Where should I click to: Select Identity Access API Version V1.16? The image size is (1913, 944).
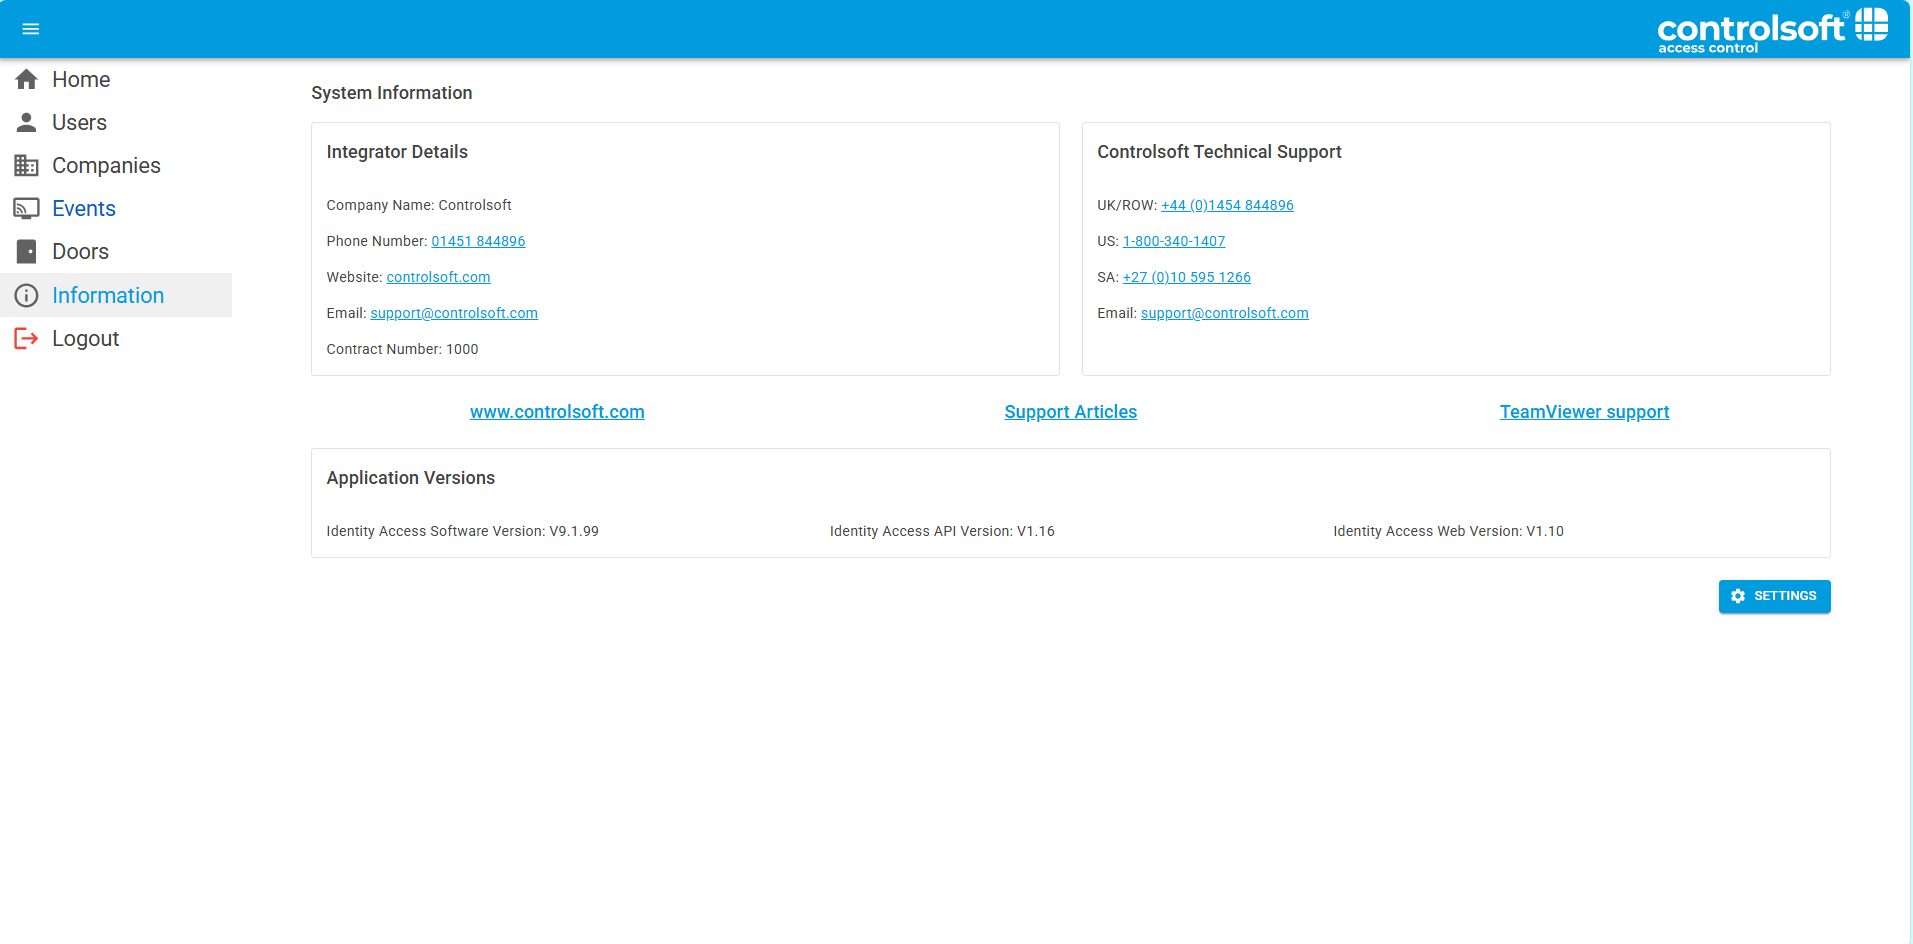pyautogui.click(x=942, y=531)
